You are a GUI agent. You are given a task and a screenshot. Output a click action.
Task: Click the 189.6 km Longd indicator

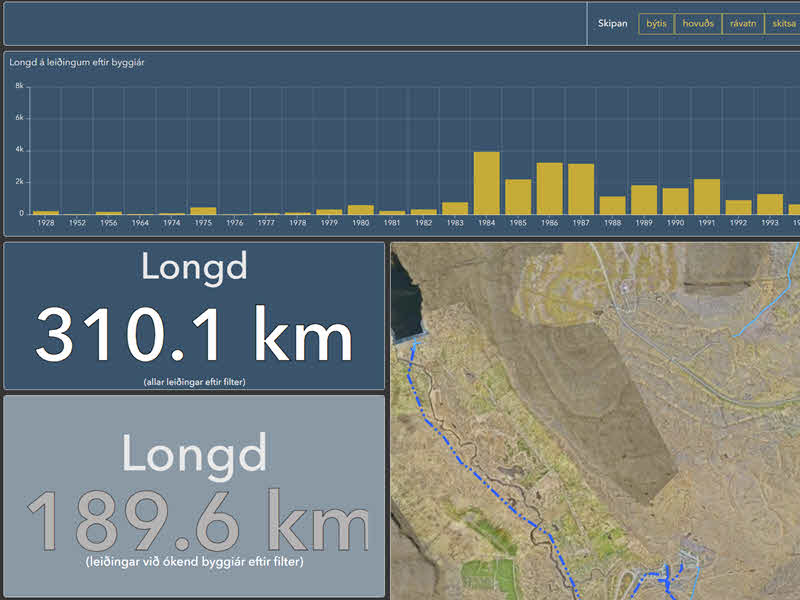pyautogui.click(x=194, y=496)
